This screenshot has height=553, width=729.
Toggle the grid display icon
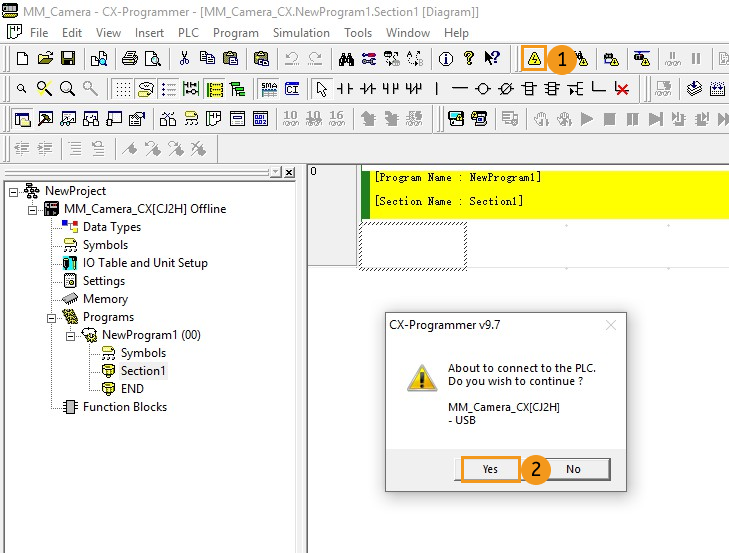(123, 89)
